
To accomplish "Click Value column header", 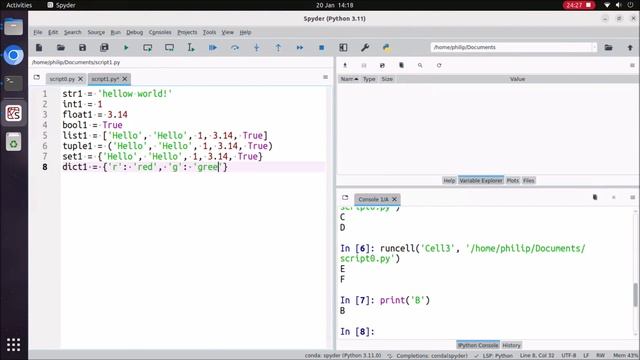I will [x=517, y=79].
